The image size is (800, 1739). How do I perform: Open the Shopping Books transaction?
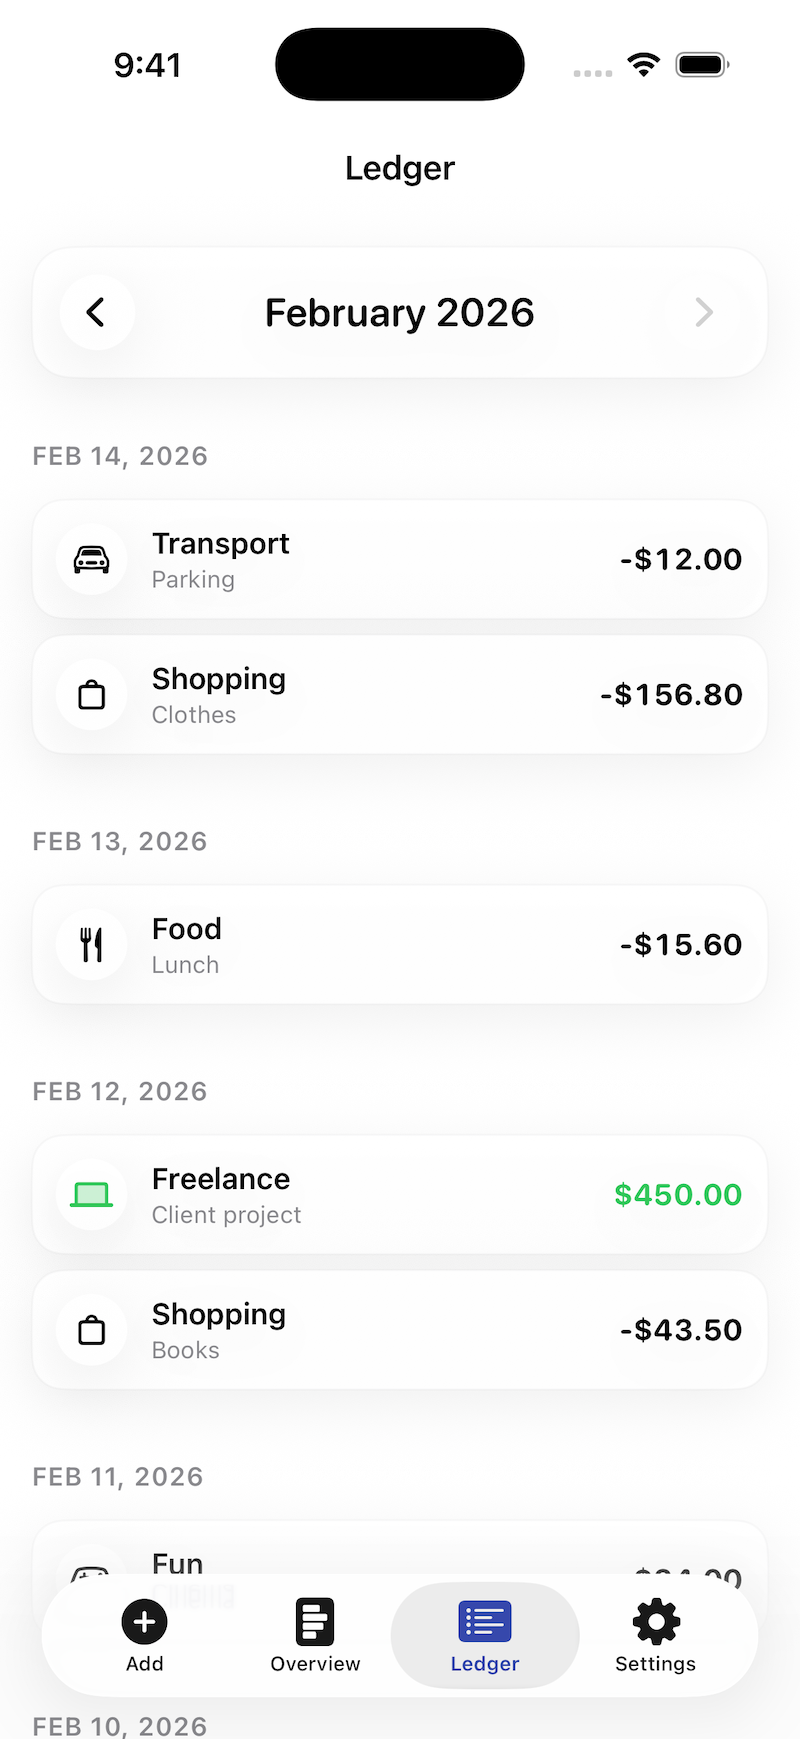pyautogui.click(x=400, y=1331)
